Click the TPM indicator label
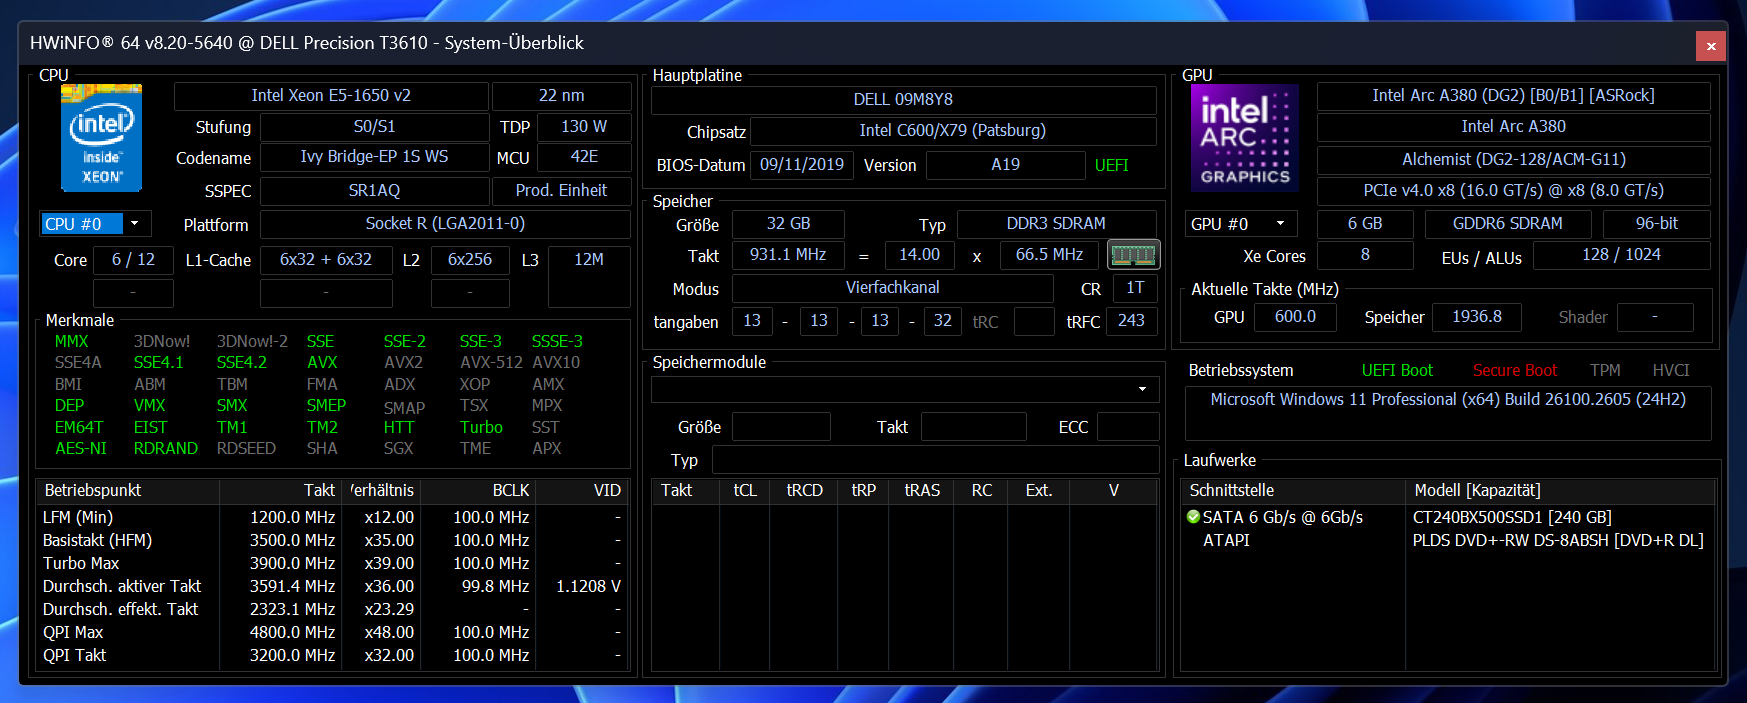The image size is (1747, 703). click(x=1605, y=371)
